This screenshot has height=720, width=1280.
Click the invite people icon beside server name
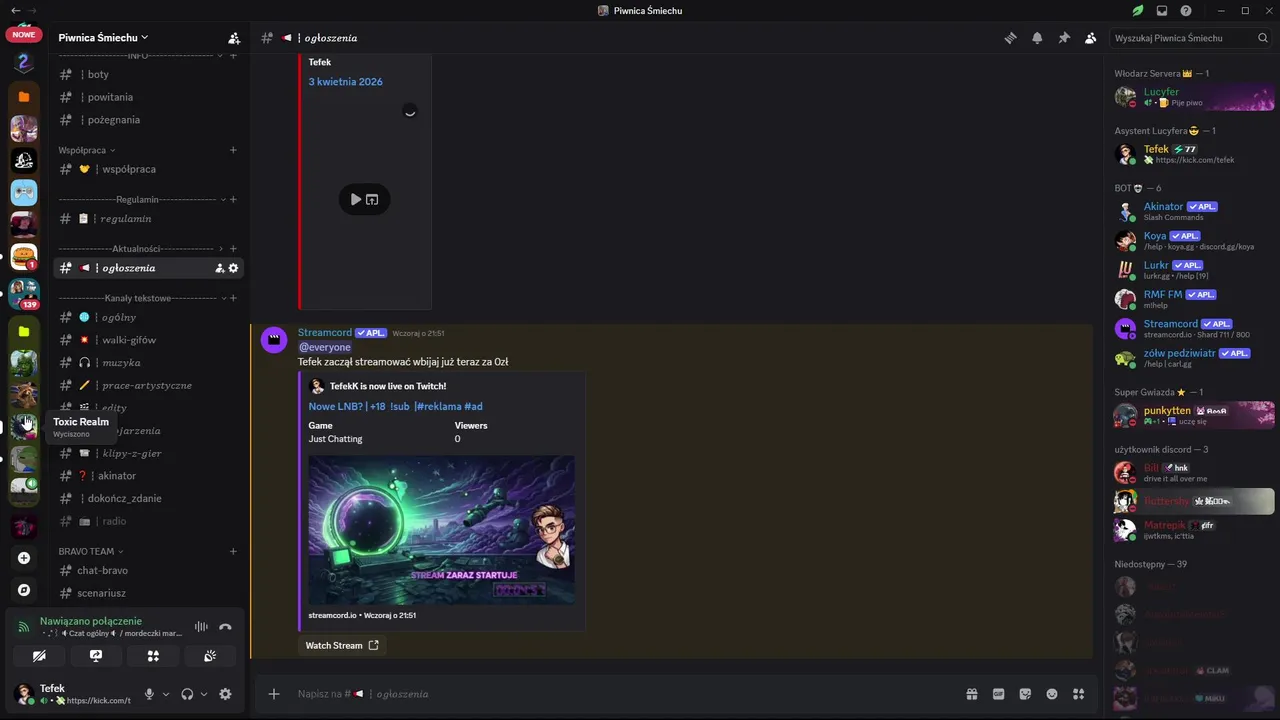coord(234,38)
